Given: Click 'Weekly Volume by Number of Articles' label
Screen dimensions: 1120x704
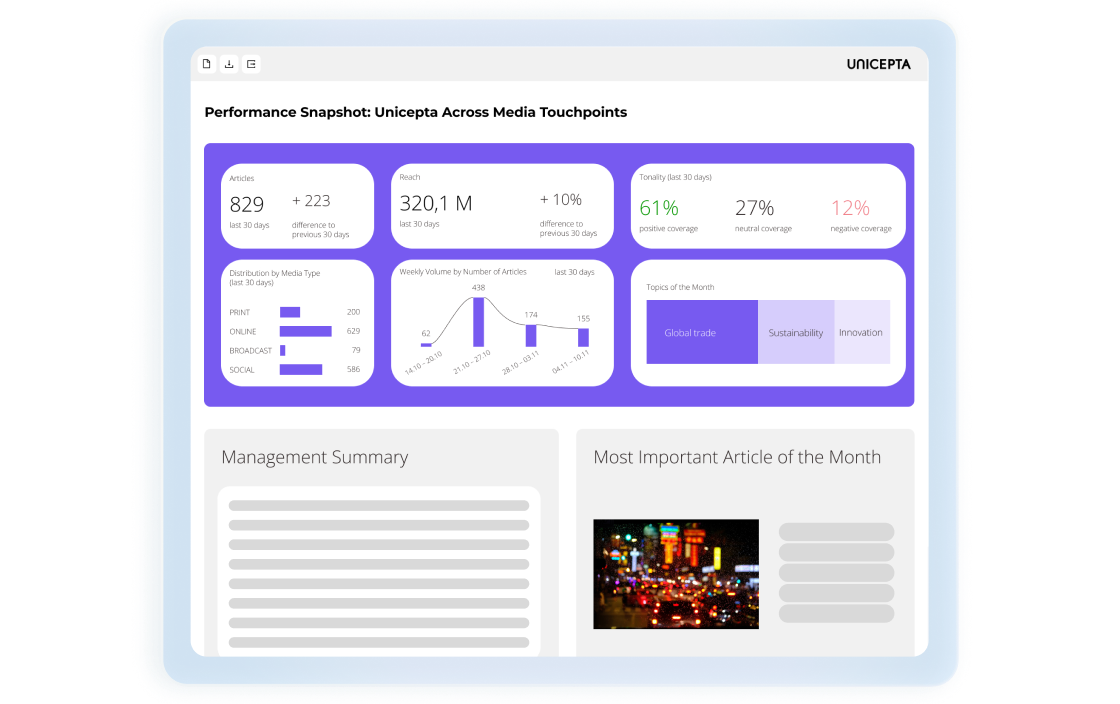Looking at the screenshot, I should (463, 272).
